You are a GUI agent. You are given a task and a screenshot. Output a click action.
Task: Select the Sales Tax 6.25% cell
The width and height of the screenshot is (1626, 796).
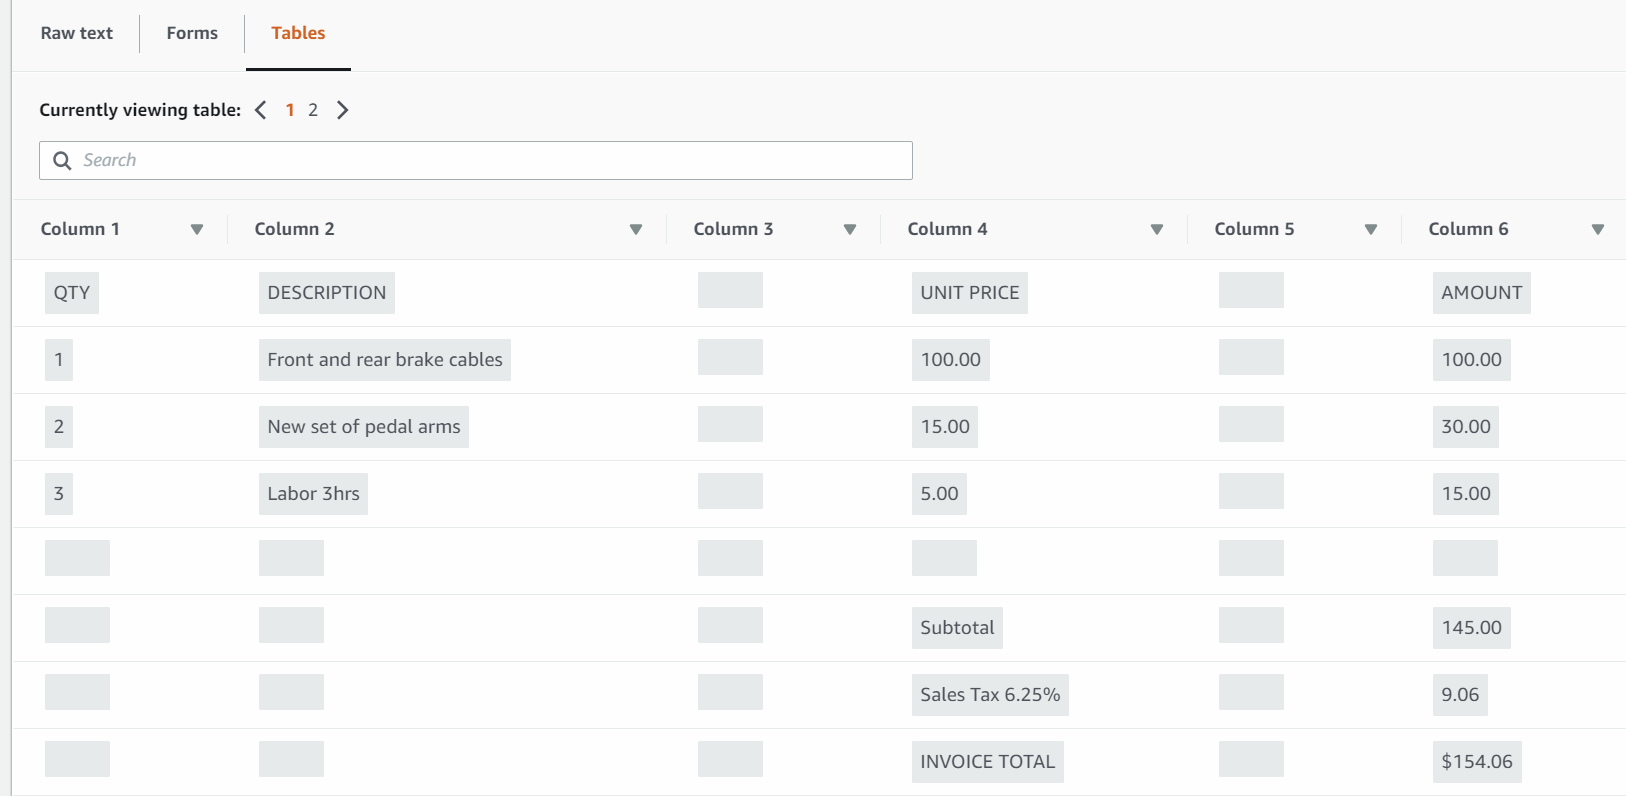click(x=989, y=695)
